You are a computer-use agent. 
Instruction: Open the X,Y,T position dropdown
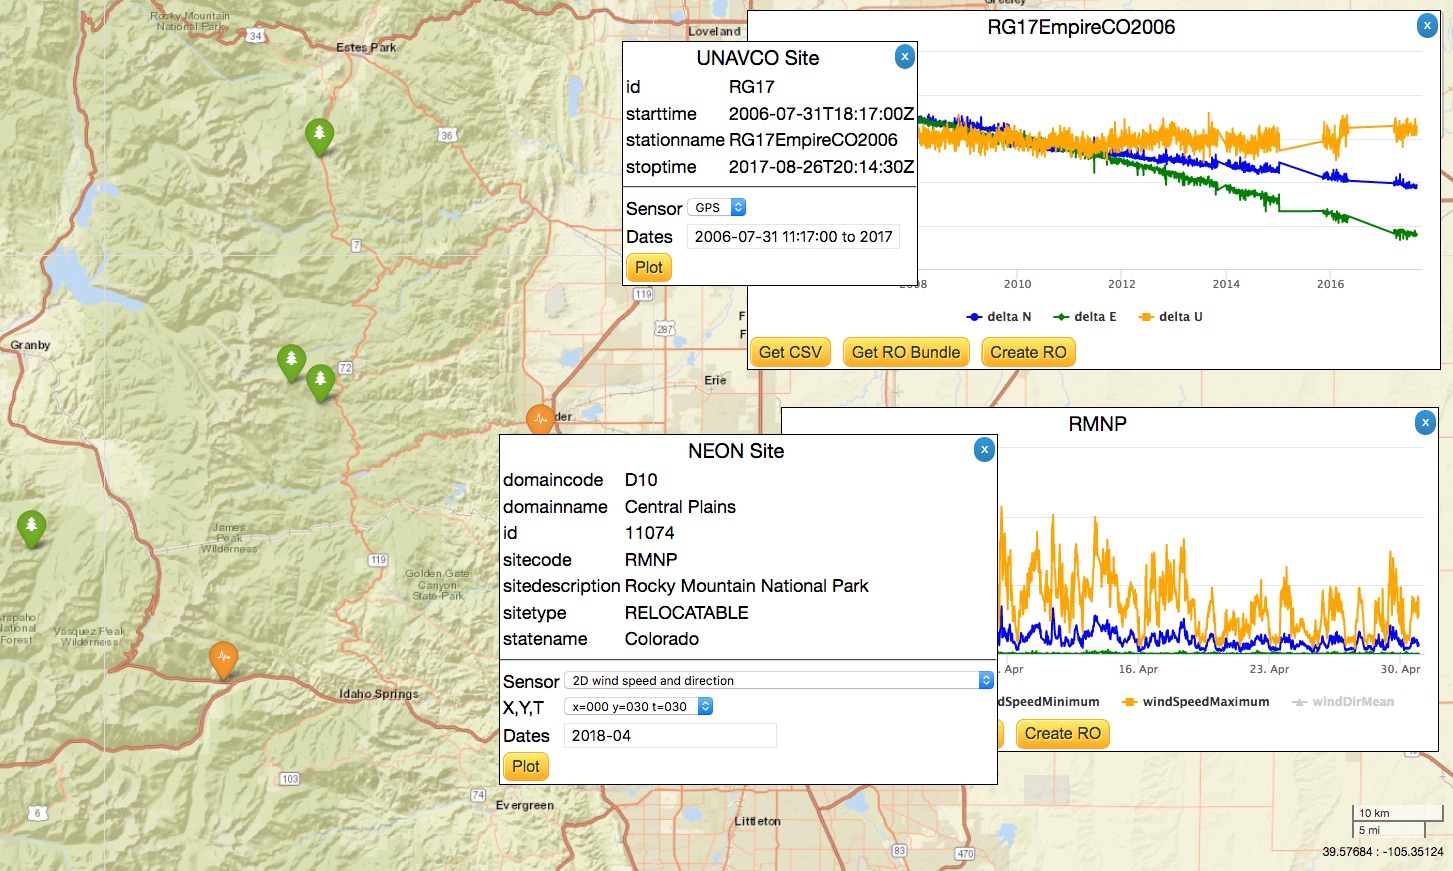[x=638, y=707]
